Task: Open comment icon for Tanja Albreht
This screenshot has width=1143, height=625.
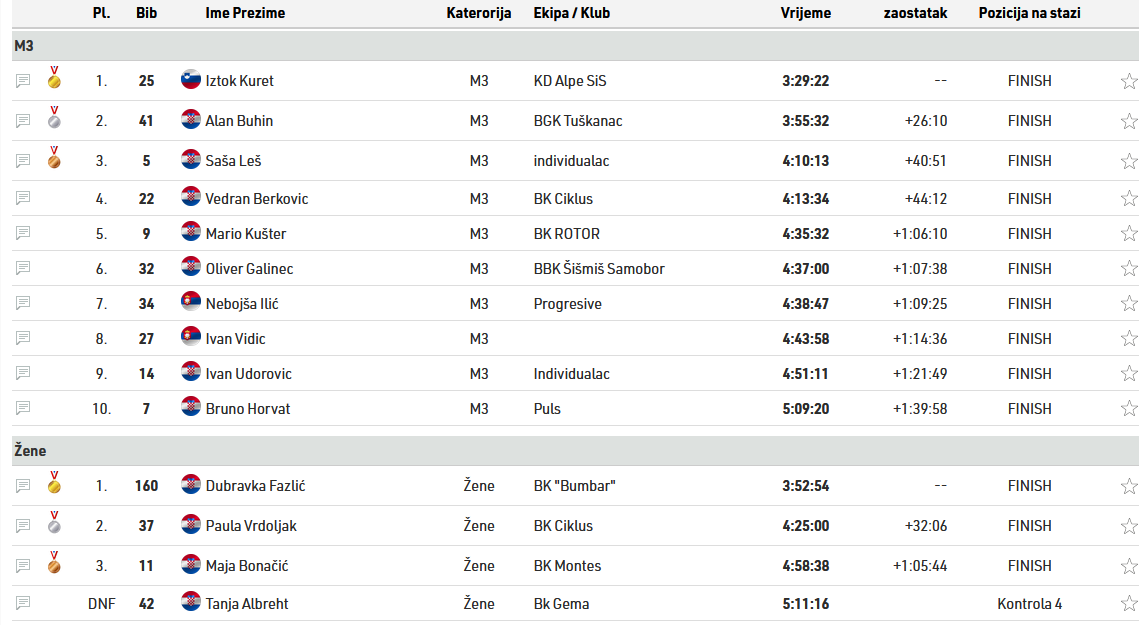Action: tap(23, 603)
